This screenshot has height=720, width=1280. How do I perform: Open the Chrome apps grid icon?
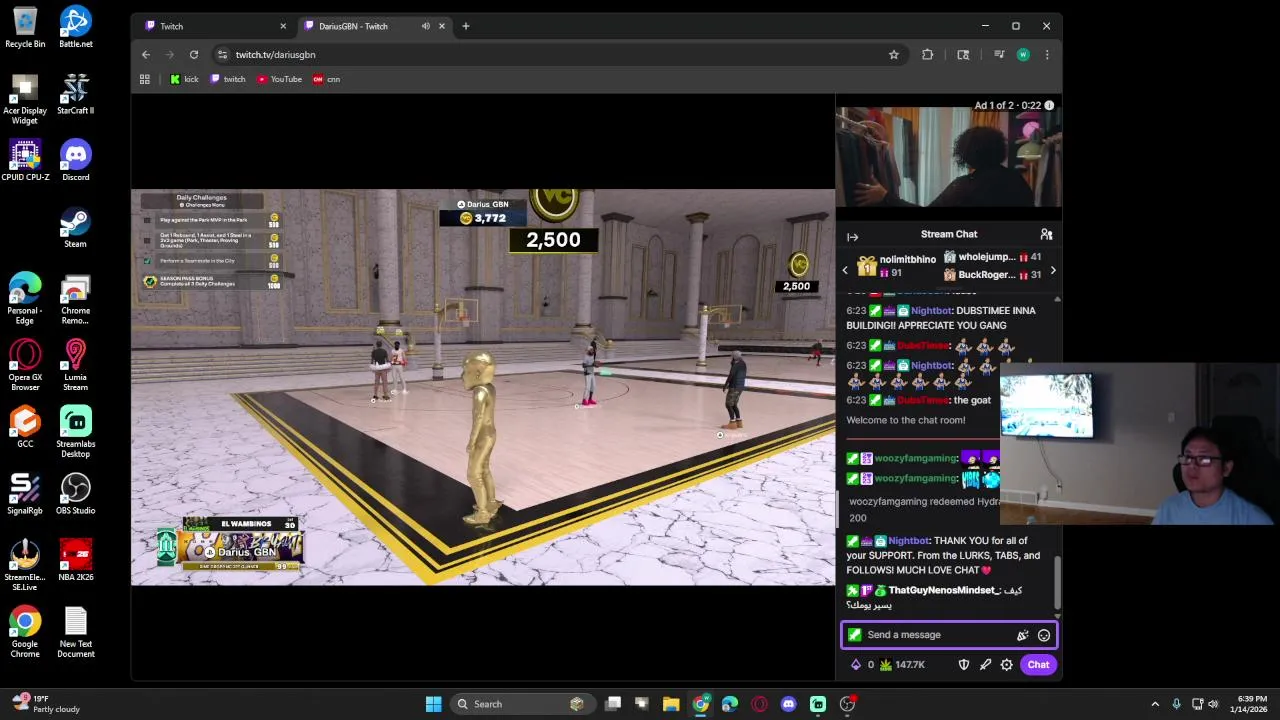click(x=145, y=79)
